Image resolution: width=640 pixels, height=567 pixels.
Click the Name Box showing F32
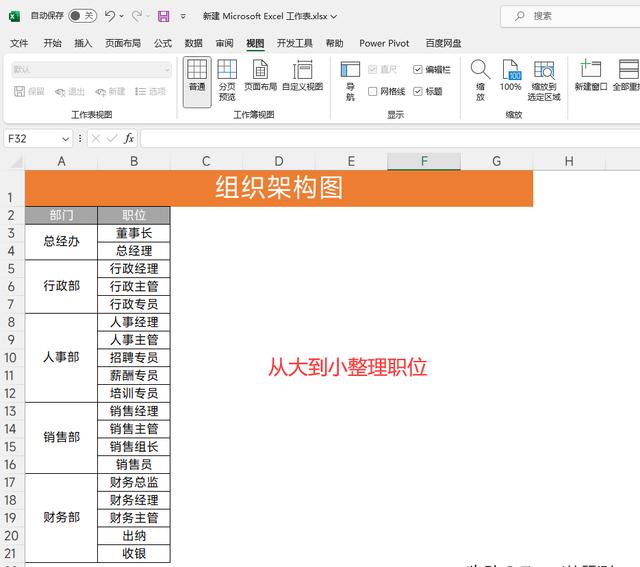coord(33,139)
